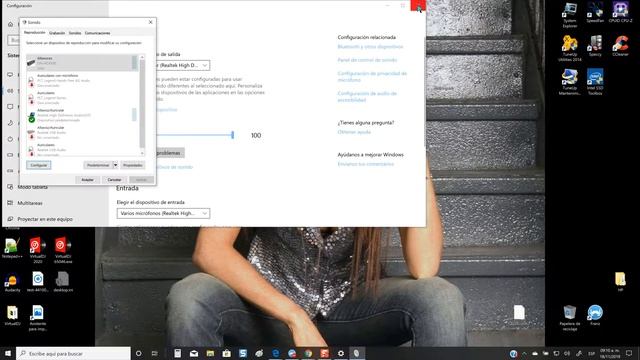Open Settings gear on taskbar
The height and width of the screenshot is (360, 640).
click(x=341, y=353)
